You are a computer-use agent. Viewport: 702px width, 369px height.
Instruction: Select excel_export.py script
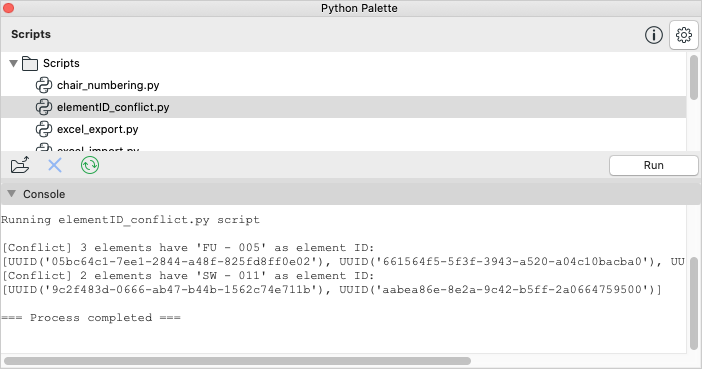point(98,129)
